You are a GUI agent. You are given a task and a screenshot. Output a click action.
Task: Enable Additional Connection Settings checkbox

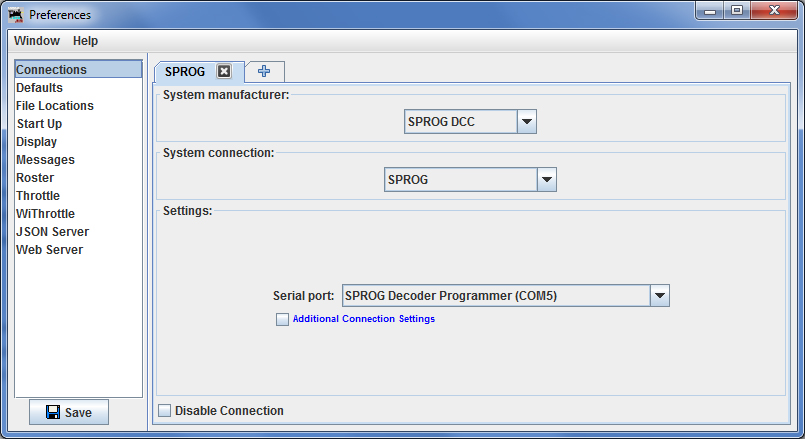282,319
